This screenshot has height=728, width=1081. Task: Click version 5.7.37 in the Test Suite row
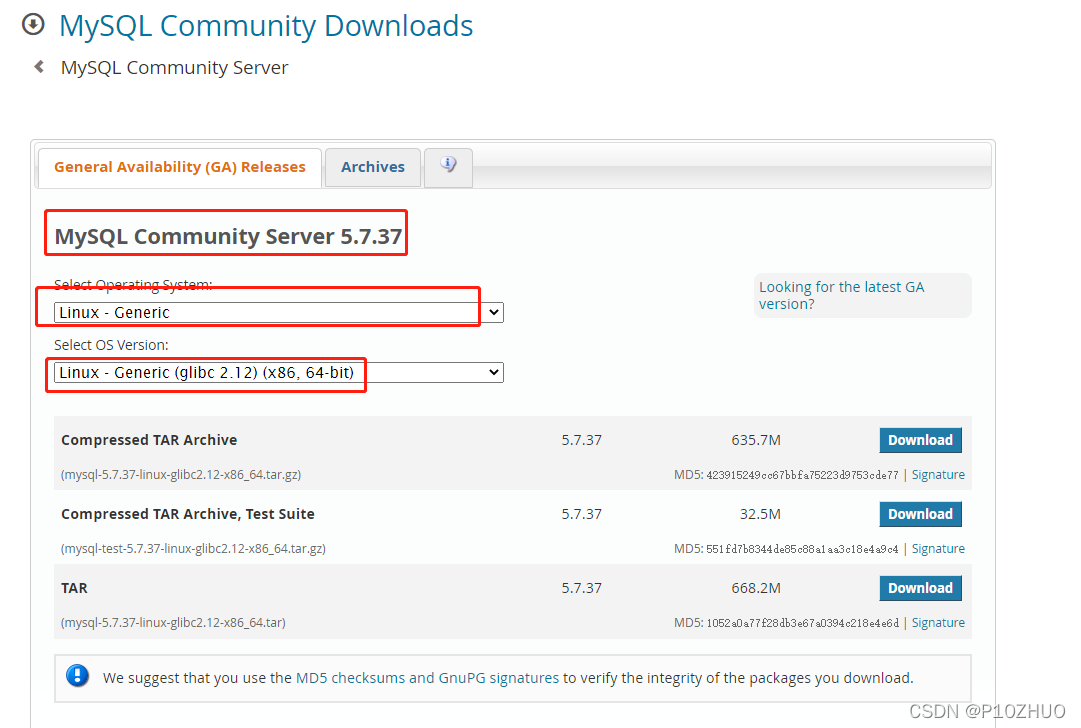[x=581, y=514]
